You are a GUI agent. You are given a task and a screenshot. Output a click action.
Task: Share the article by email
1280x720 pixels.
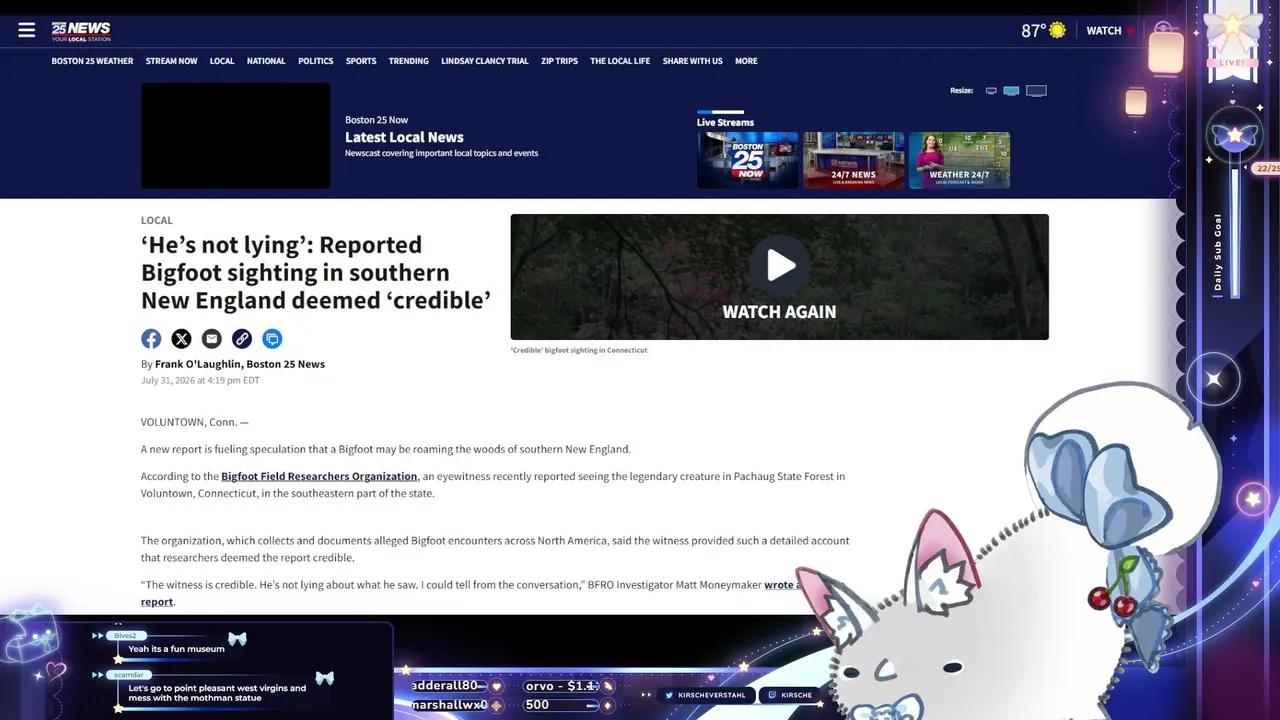(x=211, y=339)
